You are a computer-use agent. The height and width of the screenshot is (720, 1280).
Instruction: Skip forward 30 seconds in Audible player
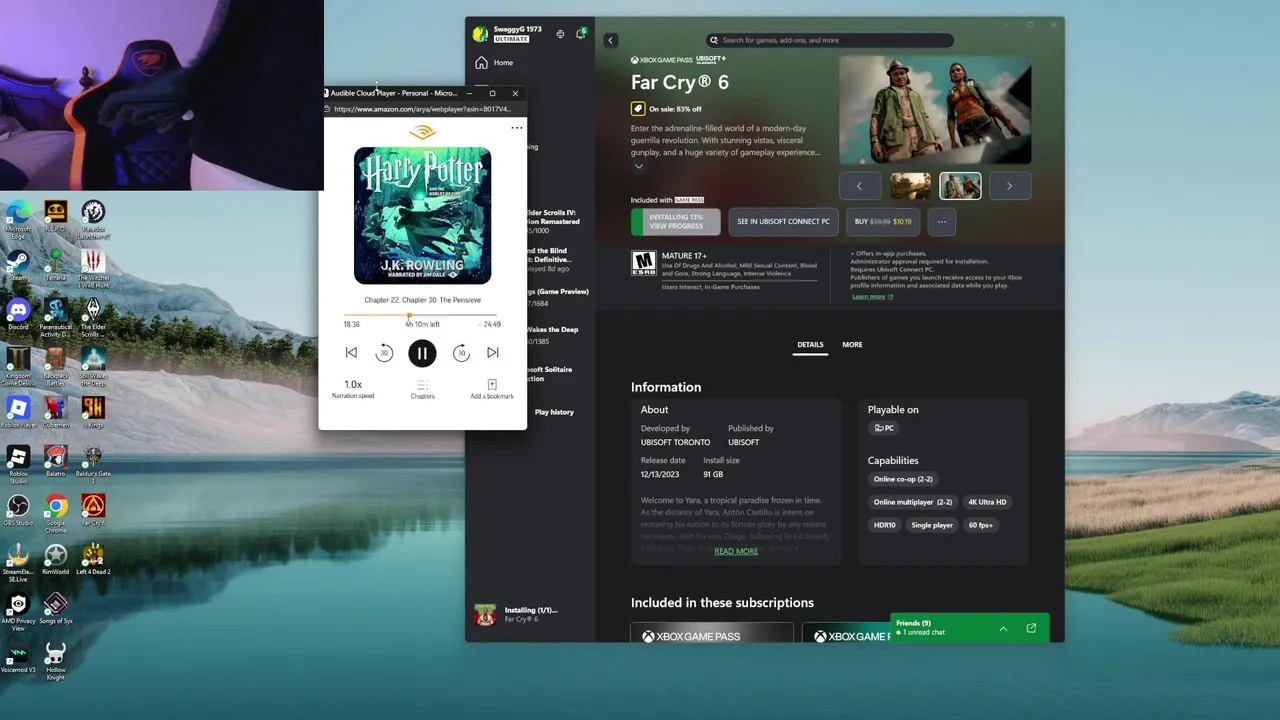461,353
